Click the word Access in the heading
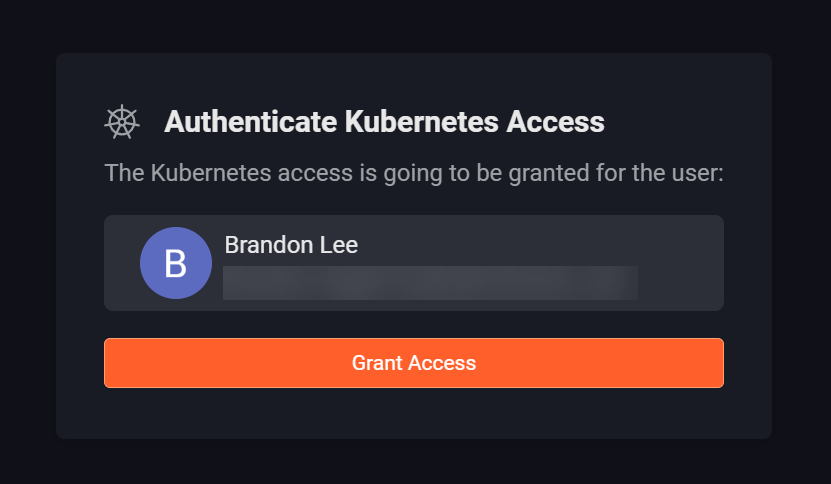The height and width of the screenshot is (484, 831). [556, 122]
